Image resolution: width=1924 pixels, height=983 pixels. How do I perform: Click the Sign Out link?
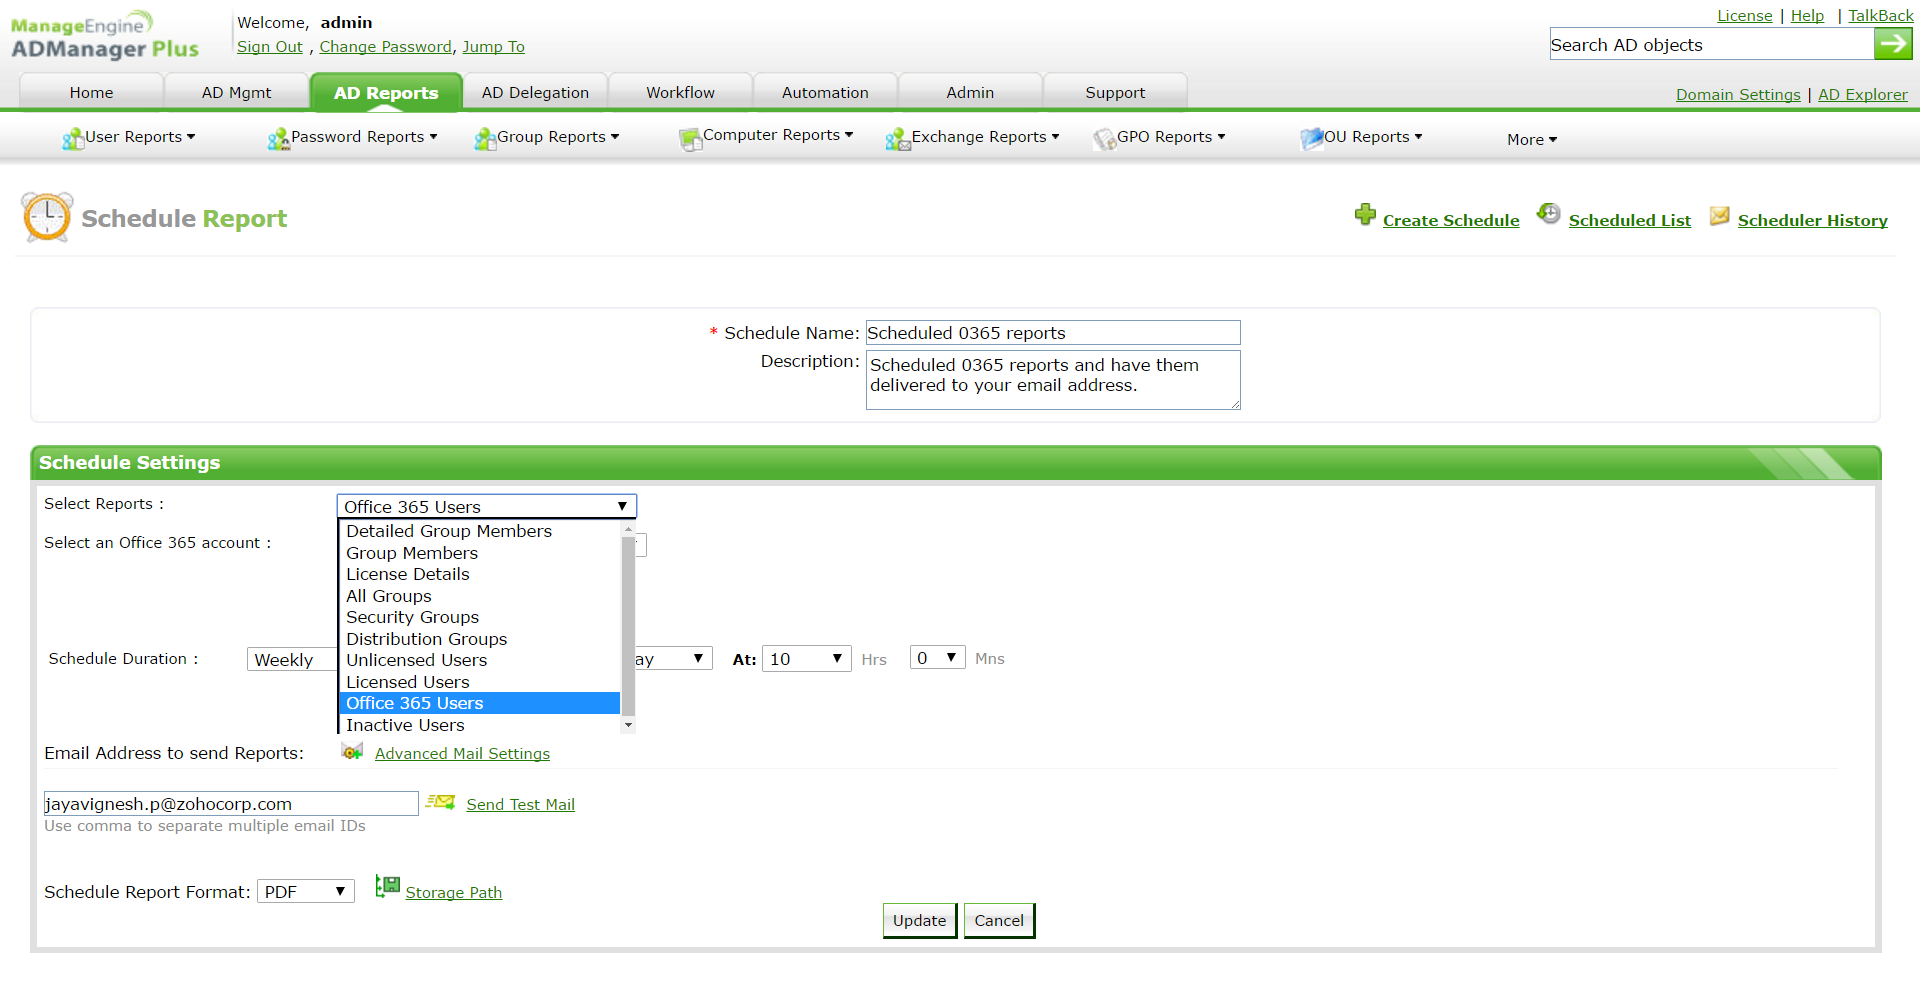click(270, 47)
